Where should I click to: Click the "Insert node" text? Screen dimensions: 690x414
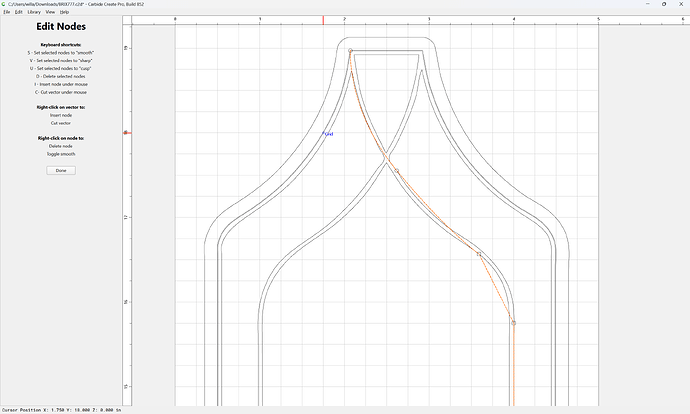[61, 115]
